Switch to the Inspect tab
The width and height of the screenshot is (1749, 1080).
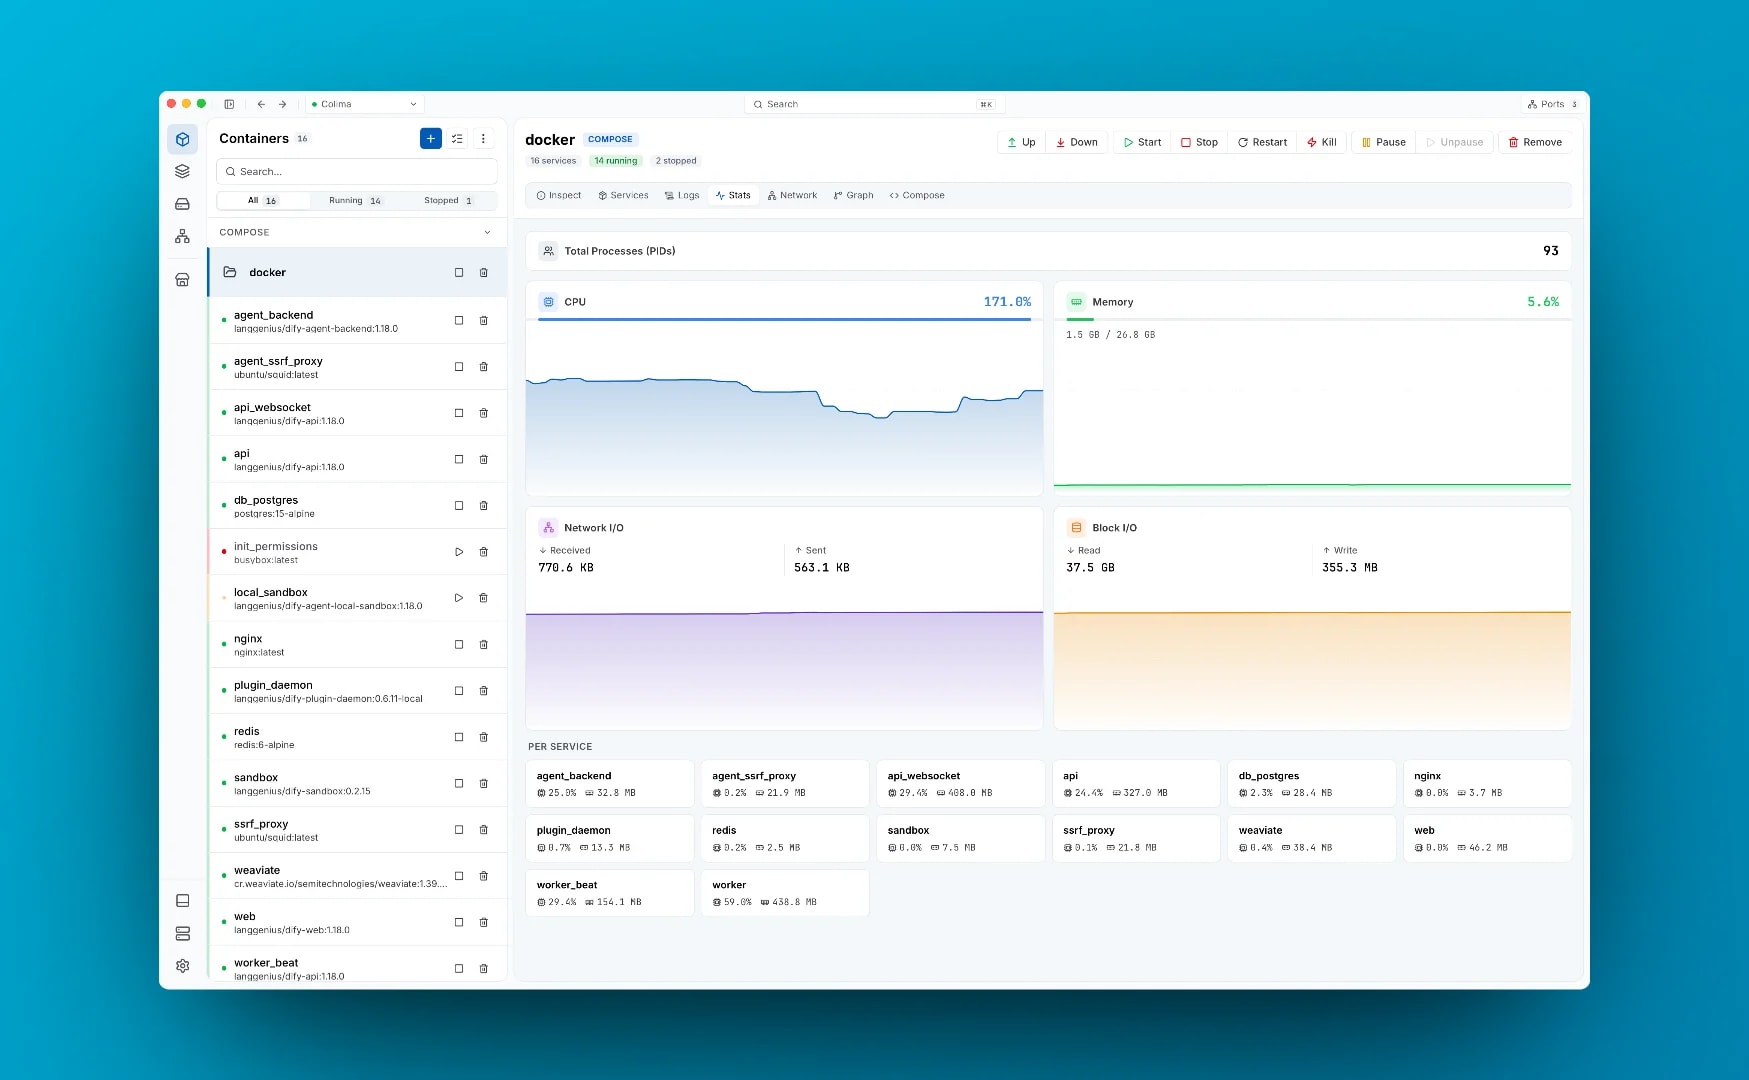point(559,196)
